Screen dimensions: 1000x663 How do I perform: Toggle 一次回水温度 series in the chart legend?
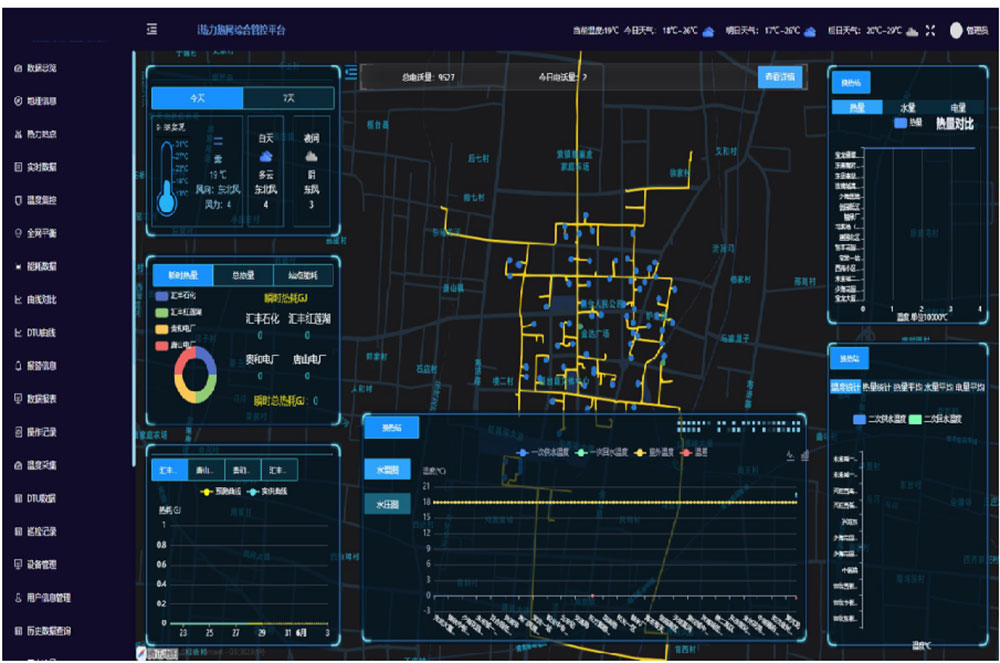click(601, 453)
